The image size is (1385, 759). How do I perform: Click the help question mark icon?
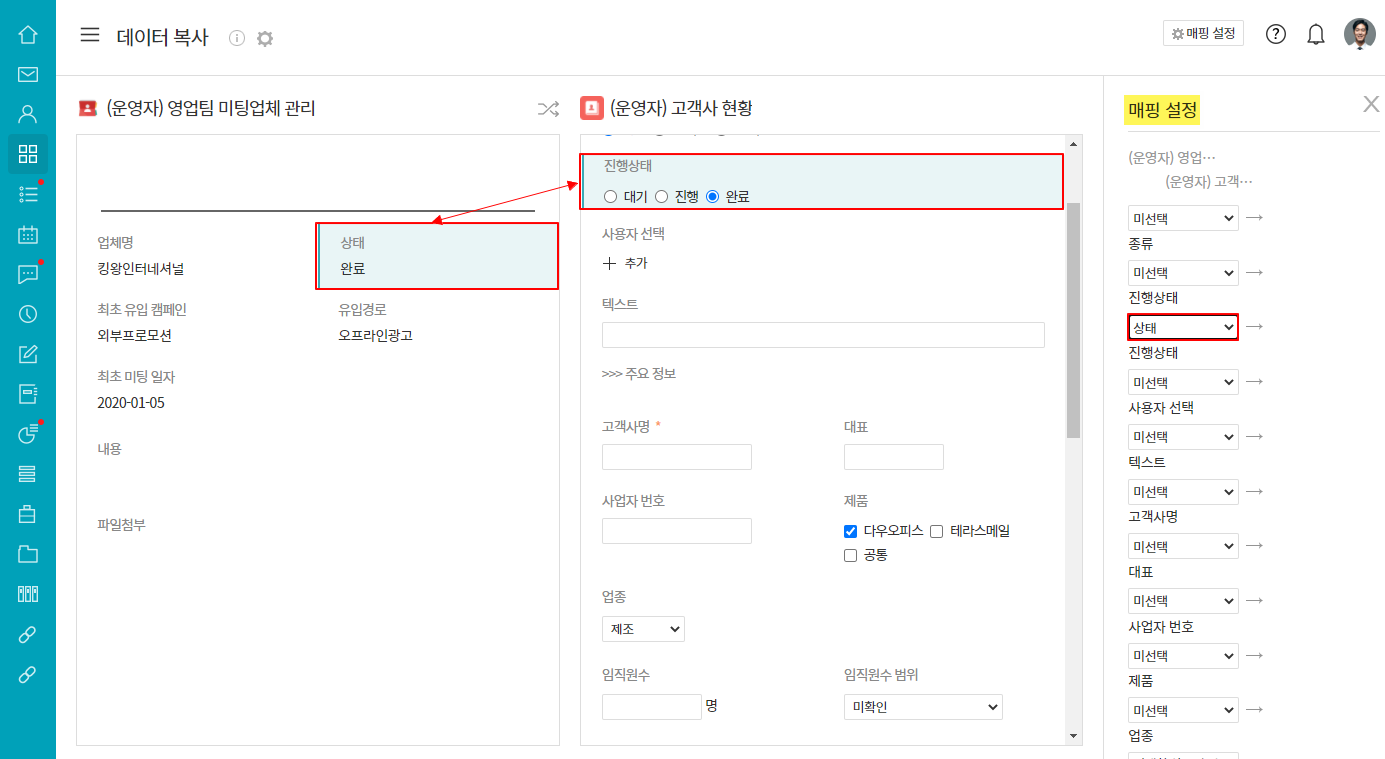1275,34
